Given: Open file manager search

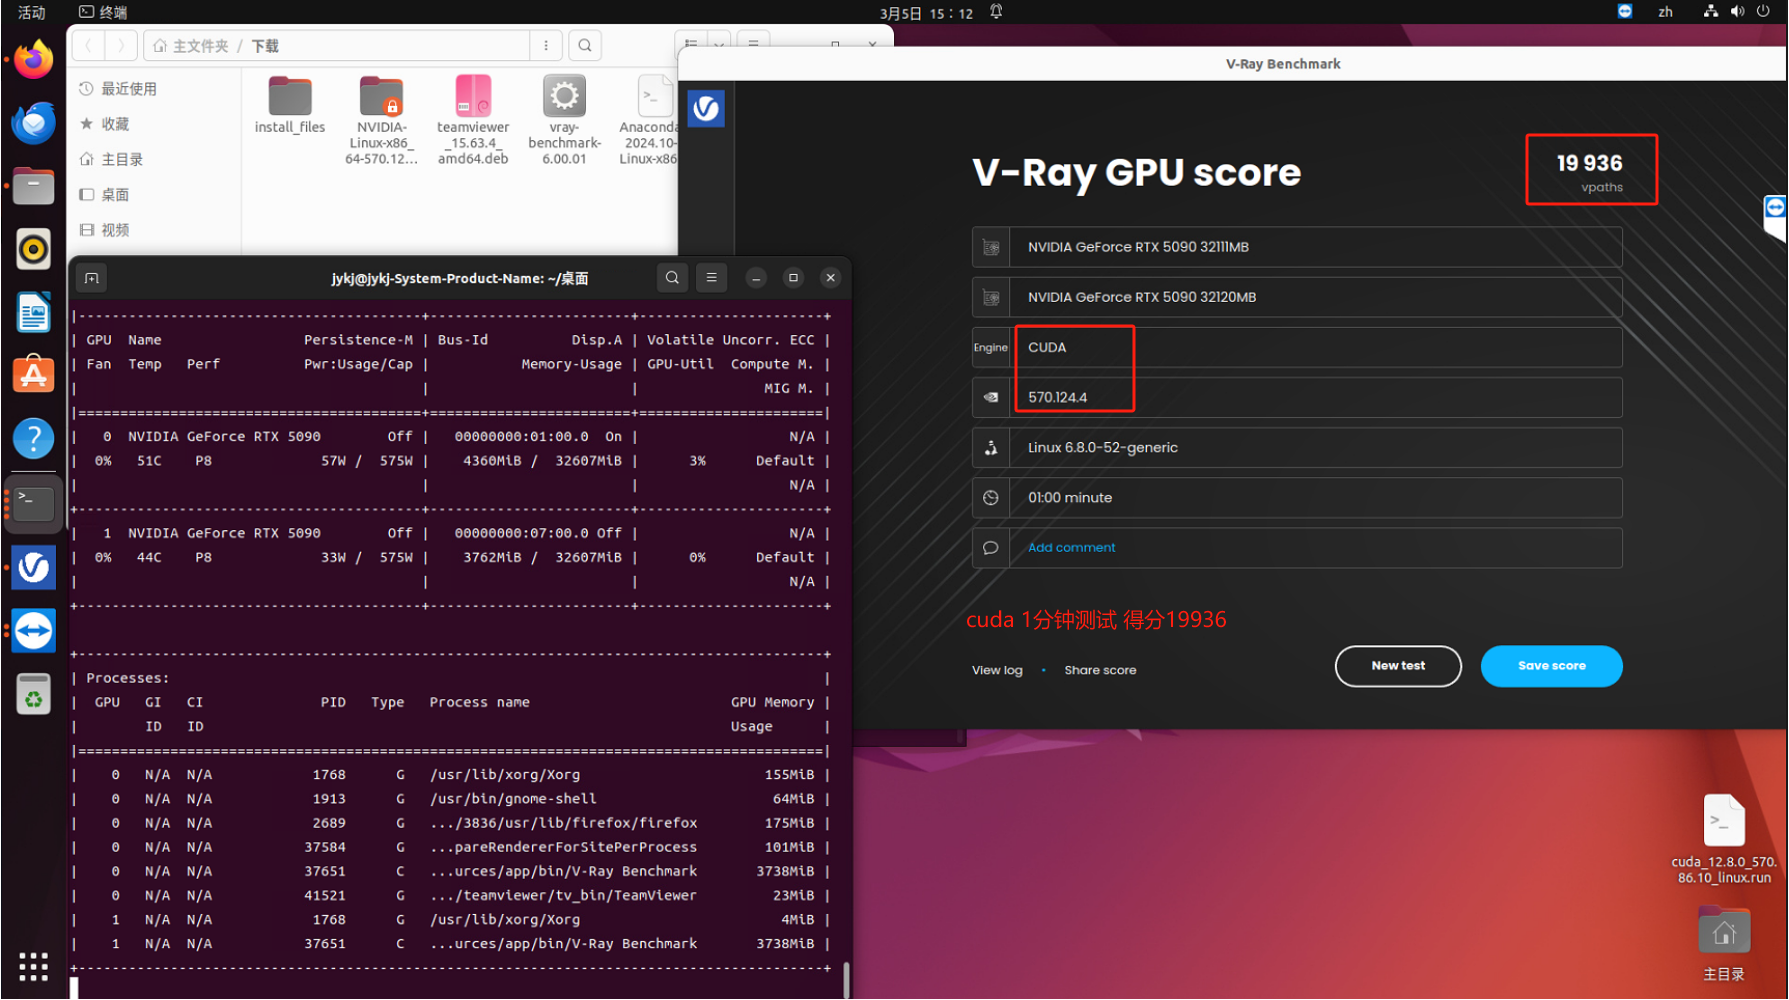Looking at the screenshot, I should [585, 45].
